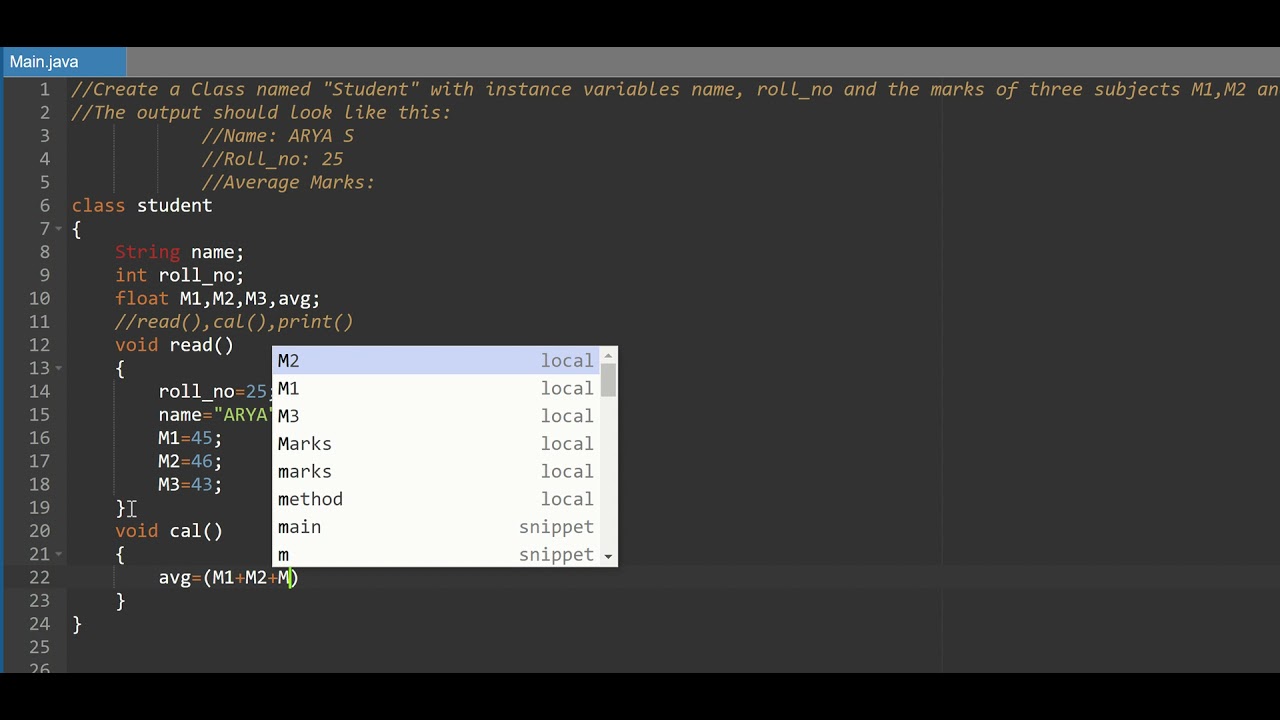Click the autocomplete list scrollbar thumb
The width and height of the screenshot is (1280, 720).
[x=608, y=379]
